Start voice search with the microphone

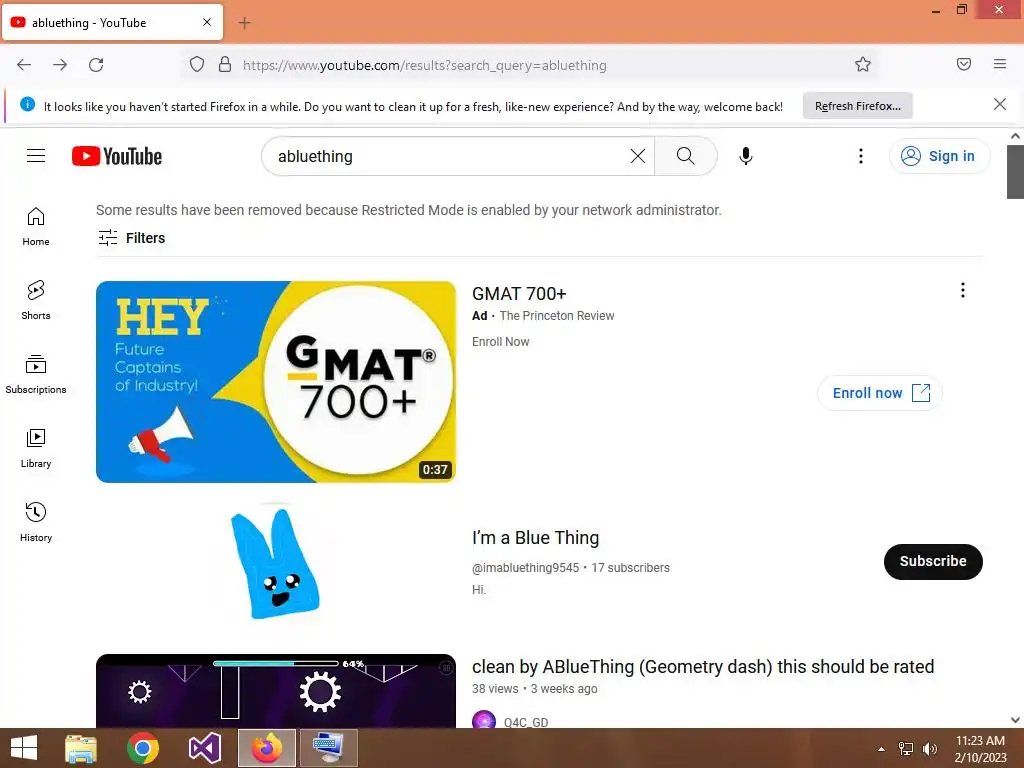pos(745,155)
